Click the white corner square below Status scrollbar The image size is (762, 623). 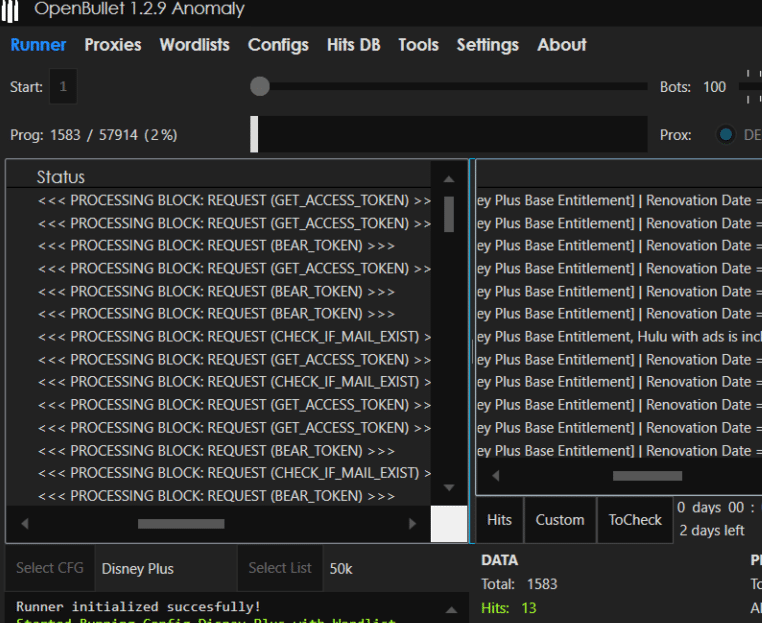coord(449,524)
